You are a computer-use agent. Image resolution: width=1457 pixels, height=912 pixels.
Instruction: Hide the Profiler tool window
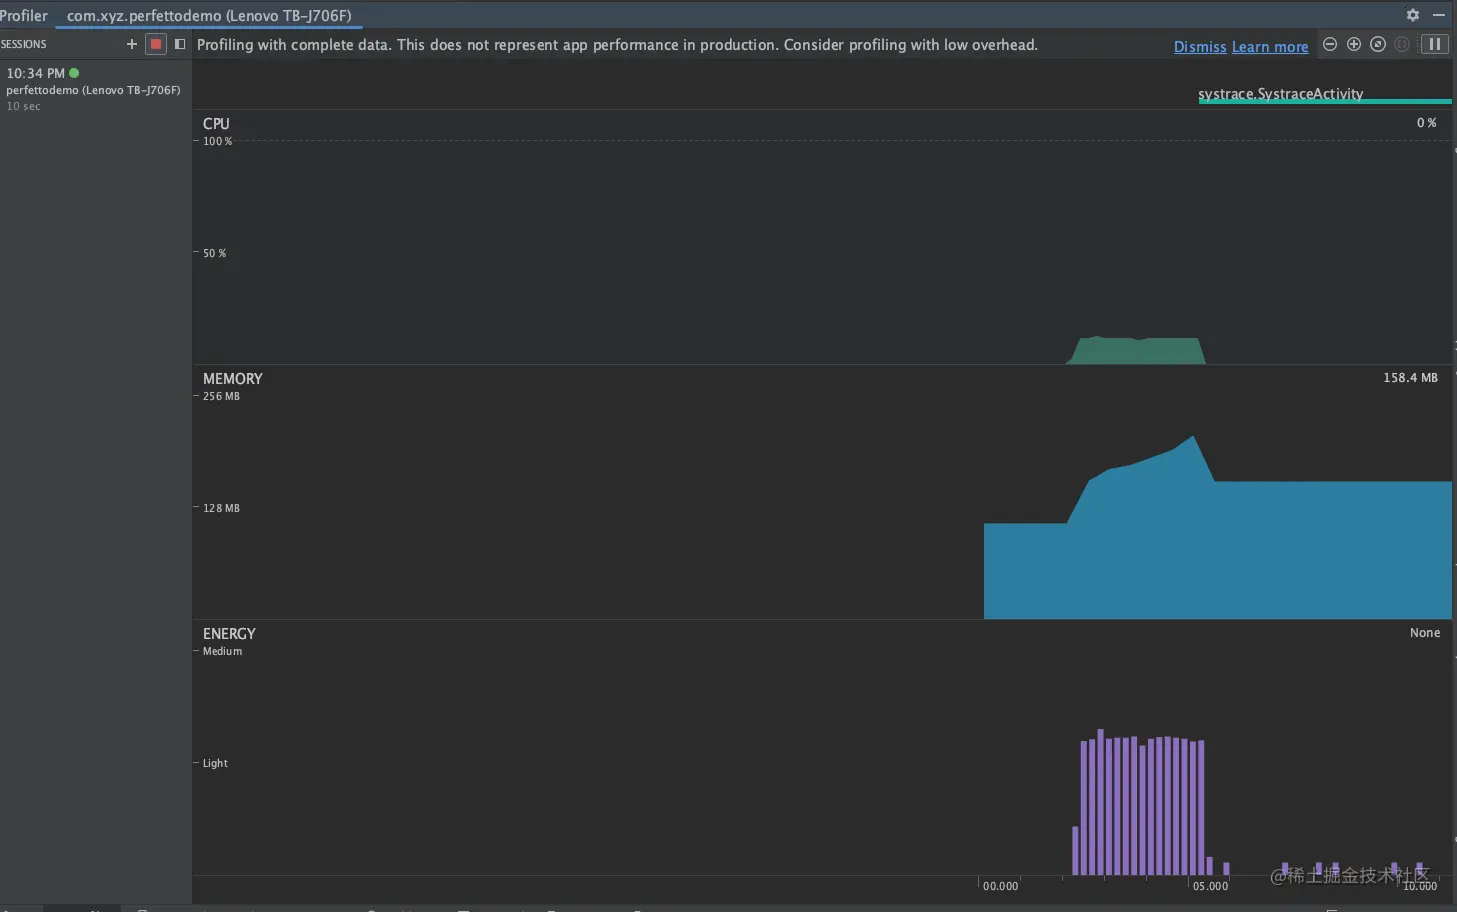click(x=1439, y=15)
